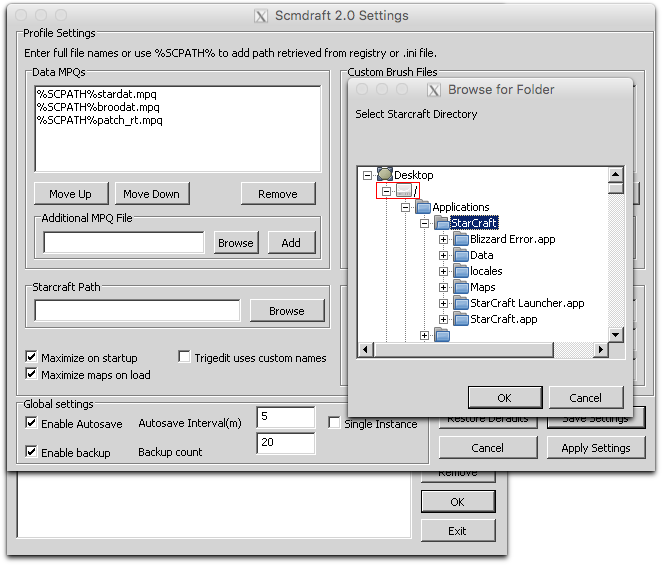662x565 pixels.
Task: Click the Desktop icon in folder tree
Action: (385, 175)
